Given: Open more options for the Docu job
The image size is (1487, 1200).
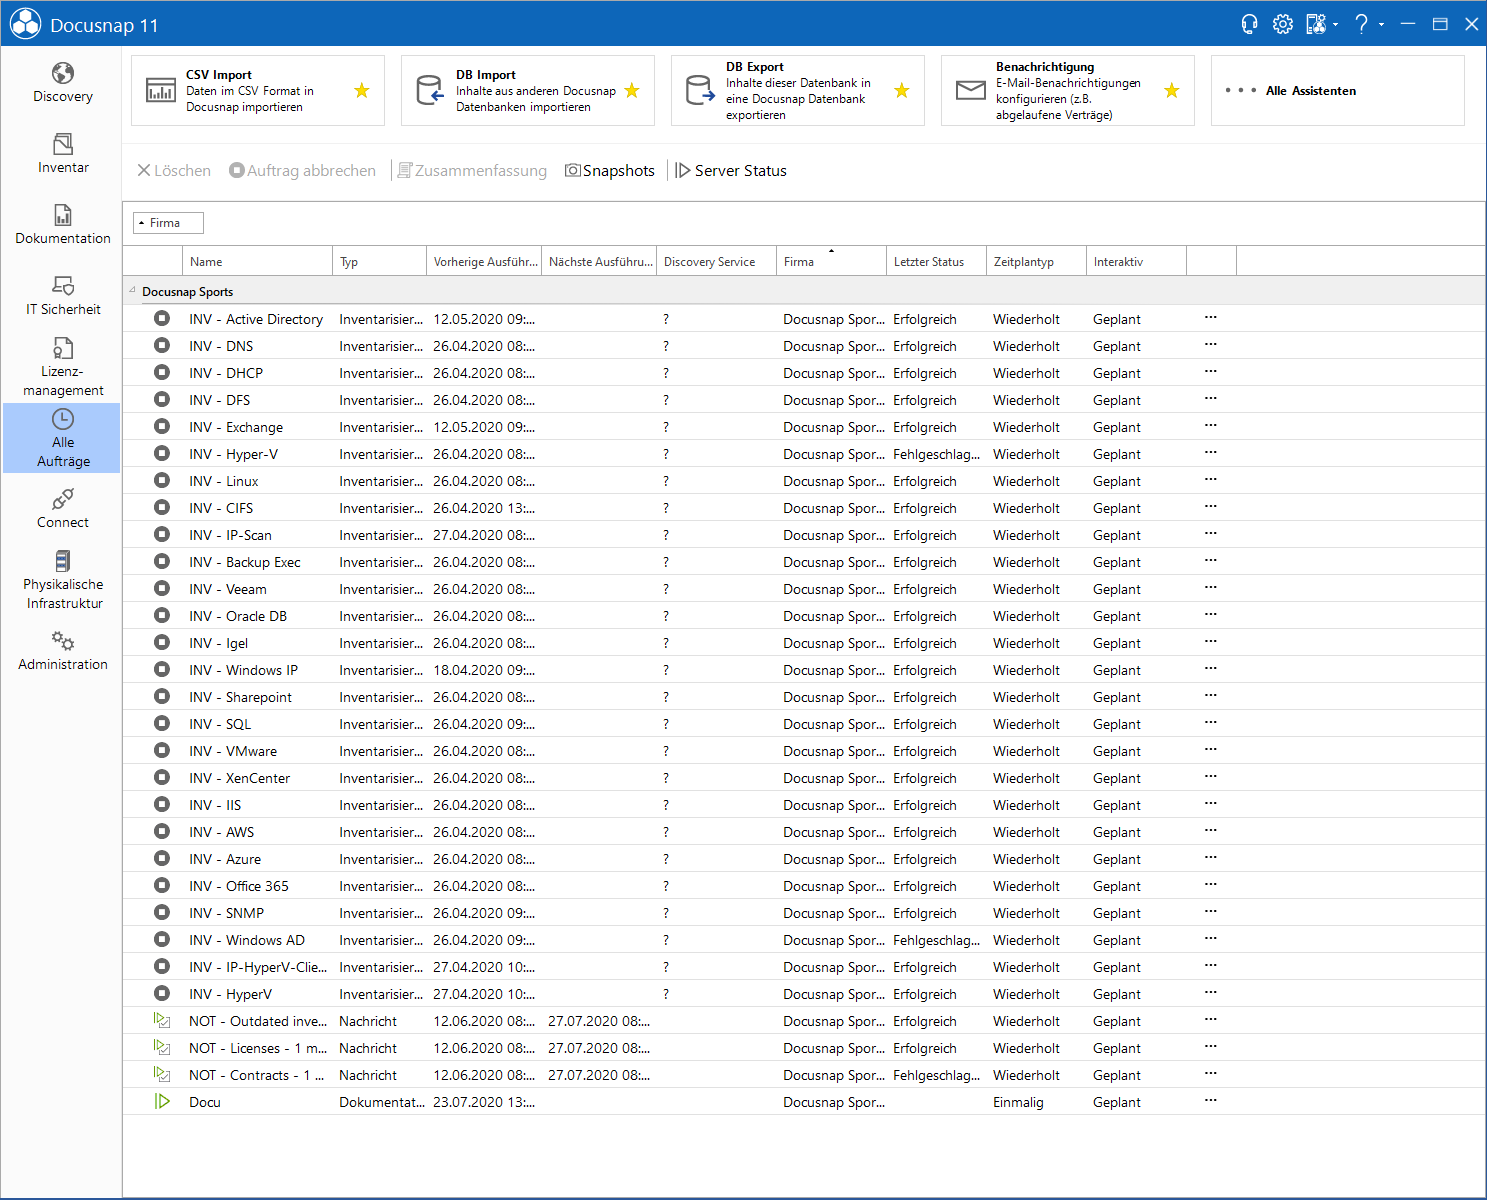Looking at the screenshot, I should click(1211, 1101).
